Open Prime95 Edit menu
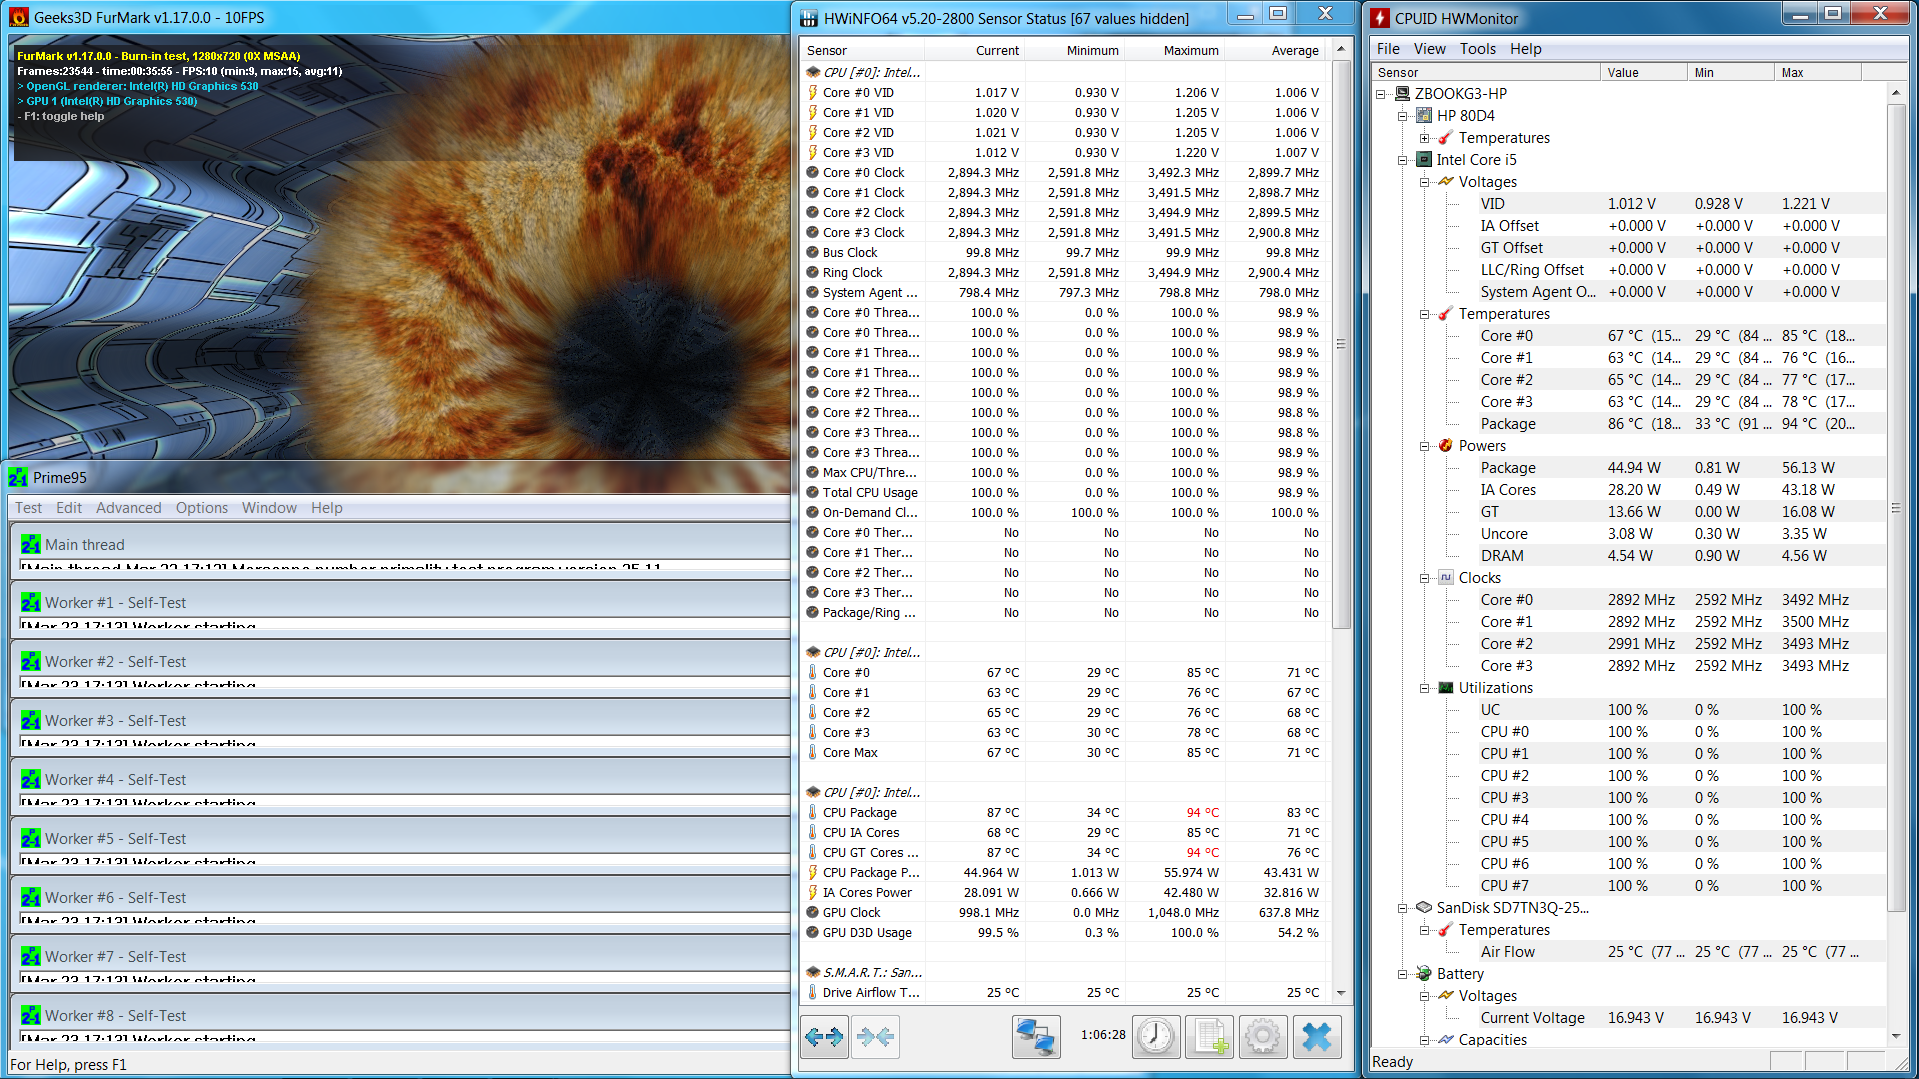The height and width of the screenshot is (1079, 1919). (x=69, y=507)
